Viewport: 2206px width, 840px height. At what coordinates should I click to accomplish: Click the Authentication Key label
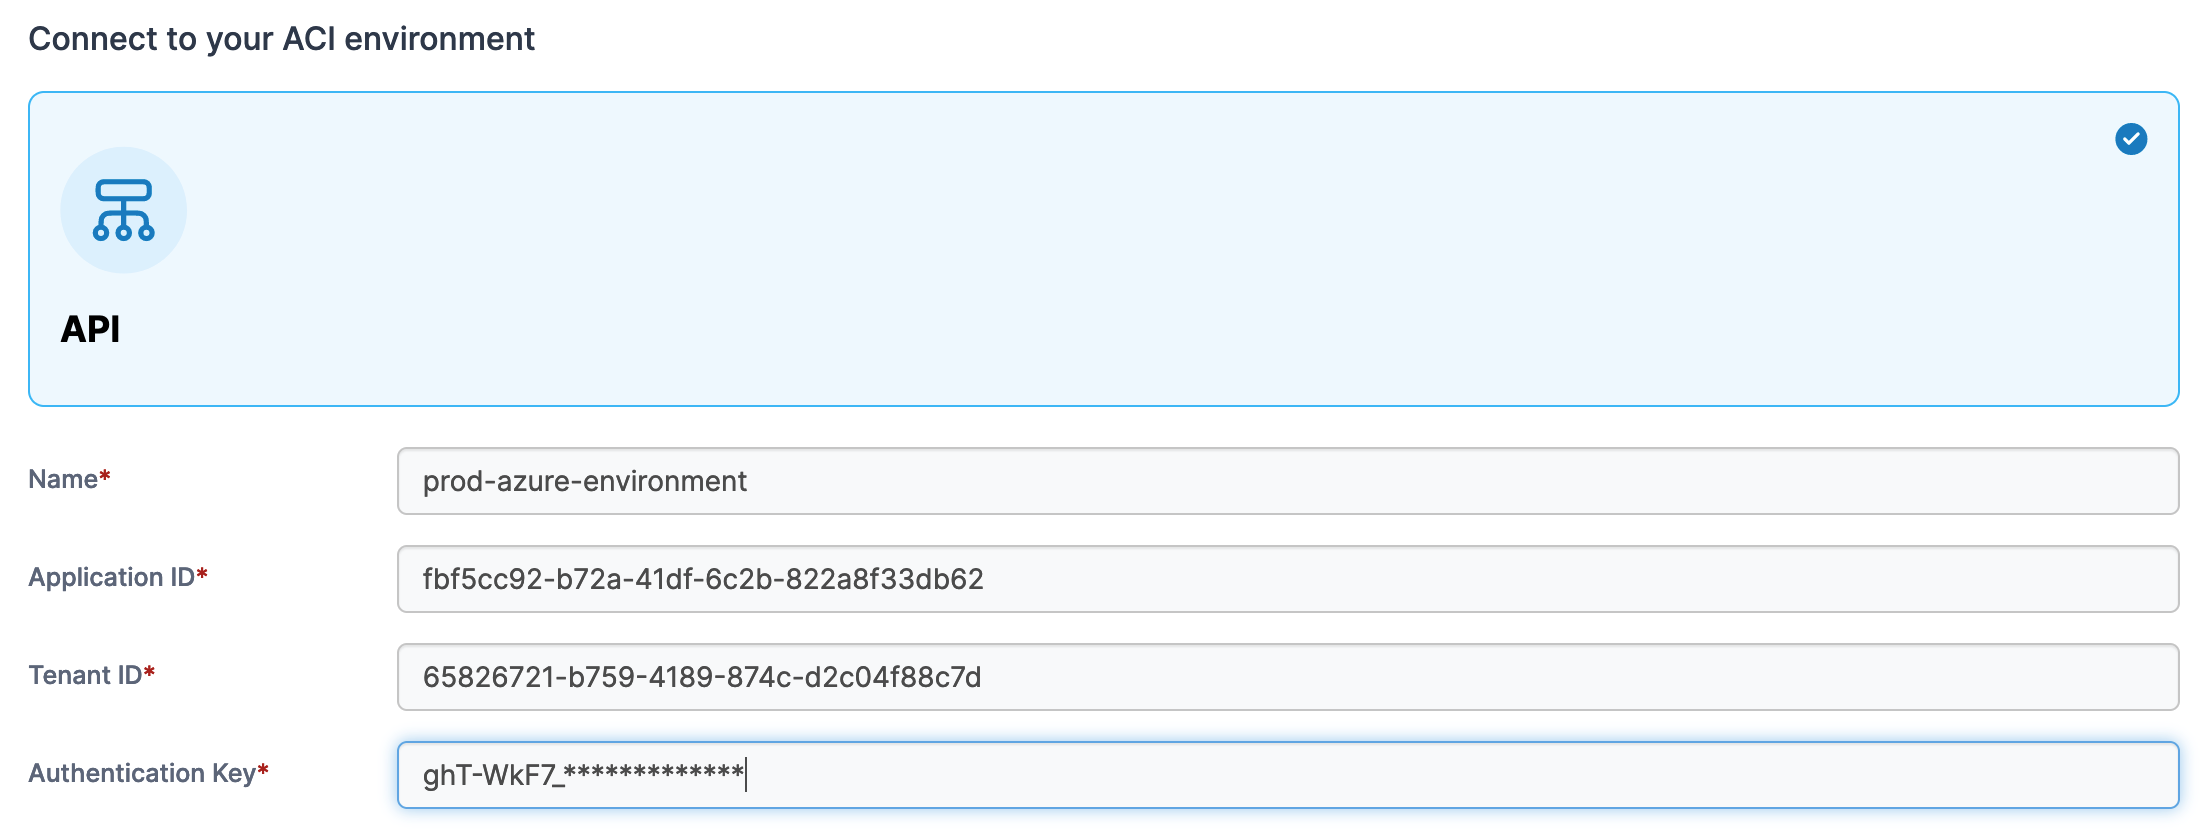coord(142,773)
